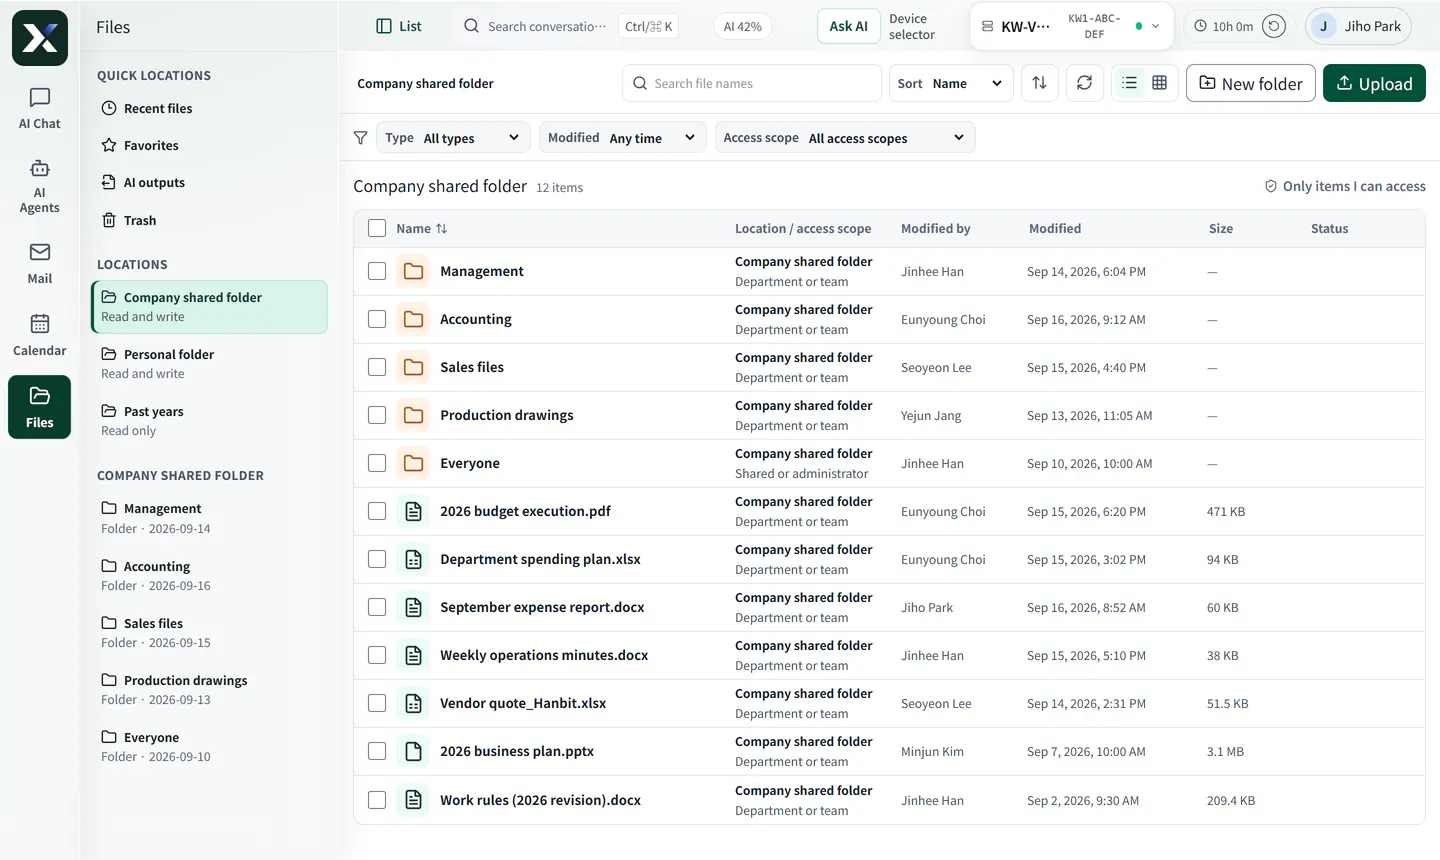Open Production drawings in sidebar tree
1440x860 pixels.
click(210, 689)
